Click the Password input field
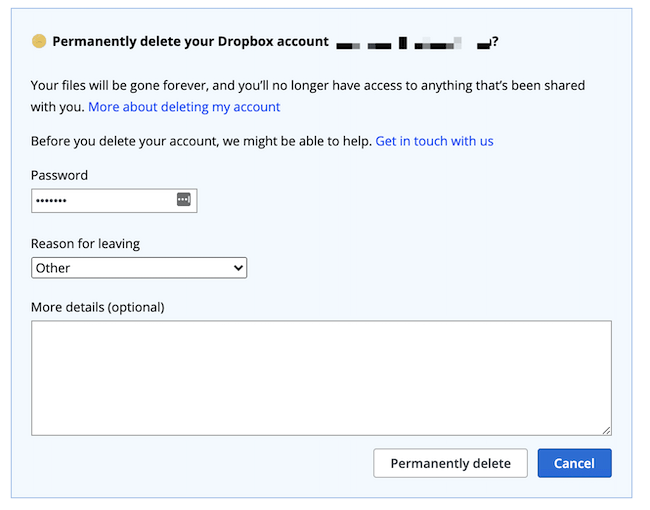 pyautogui.click(x=114, y=201)
